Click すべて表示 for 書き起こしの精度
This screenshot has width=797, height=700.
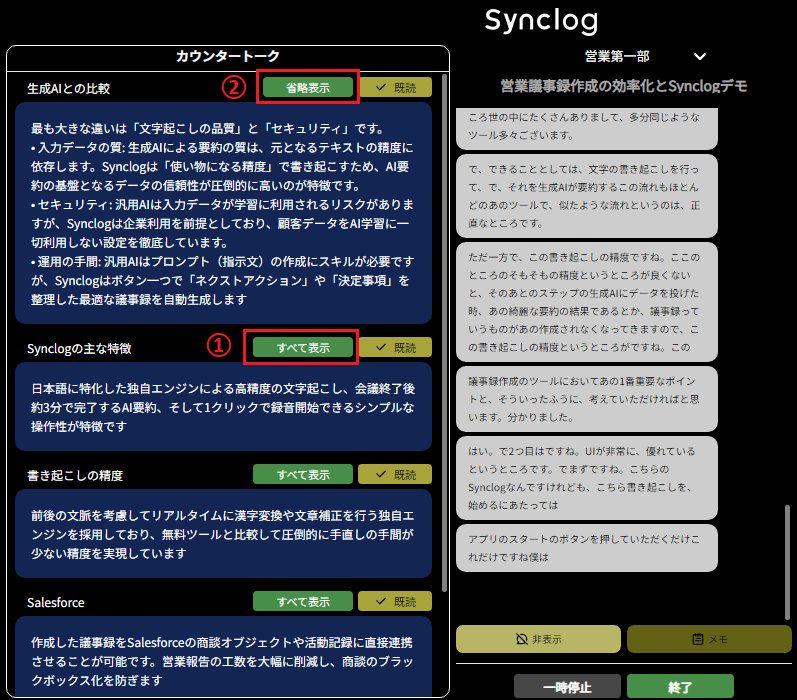303,474
